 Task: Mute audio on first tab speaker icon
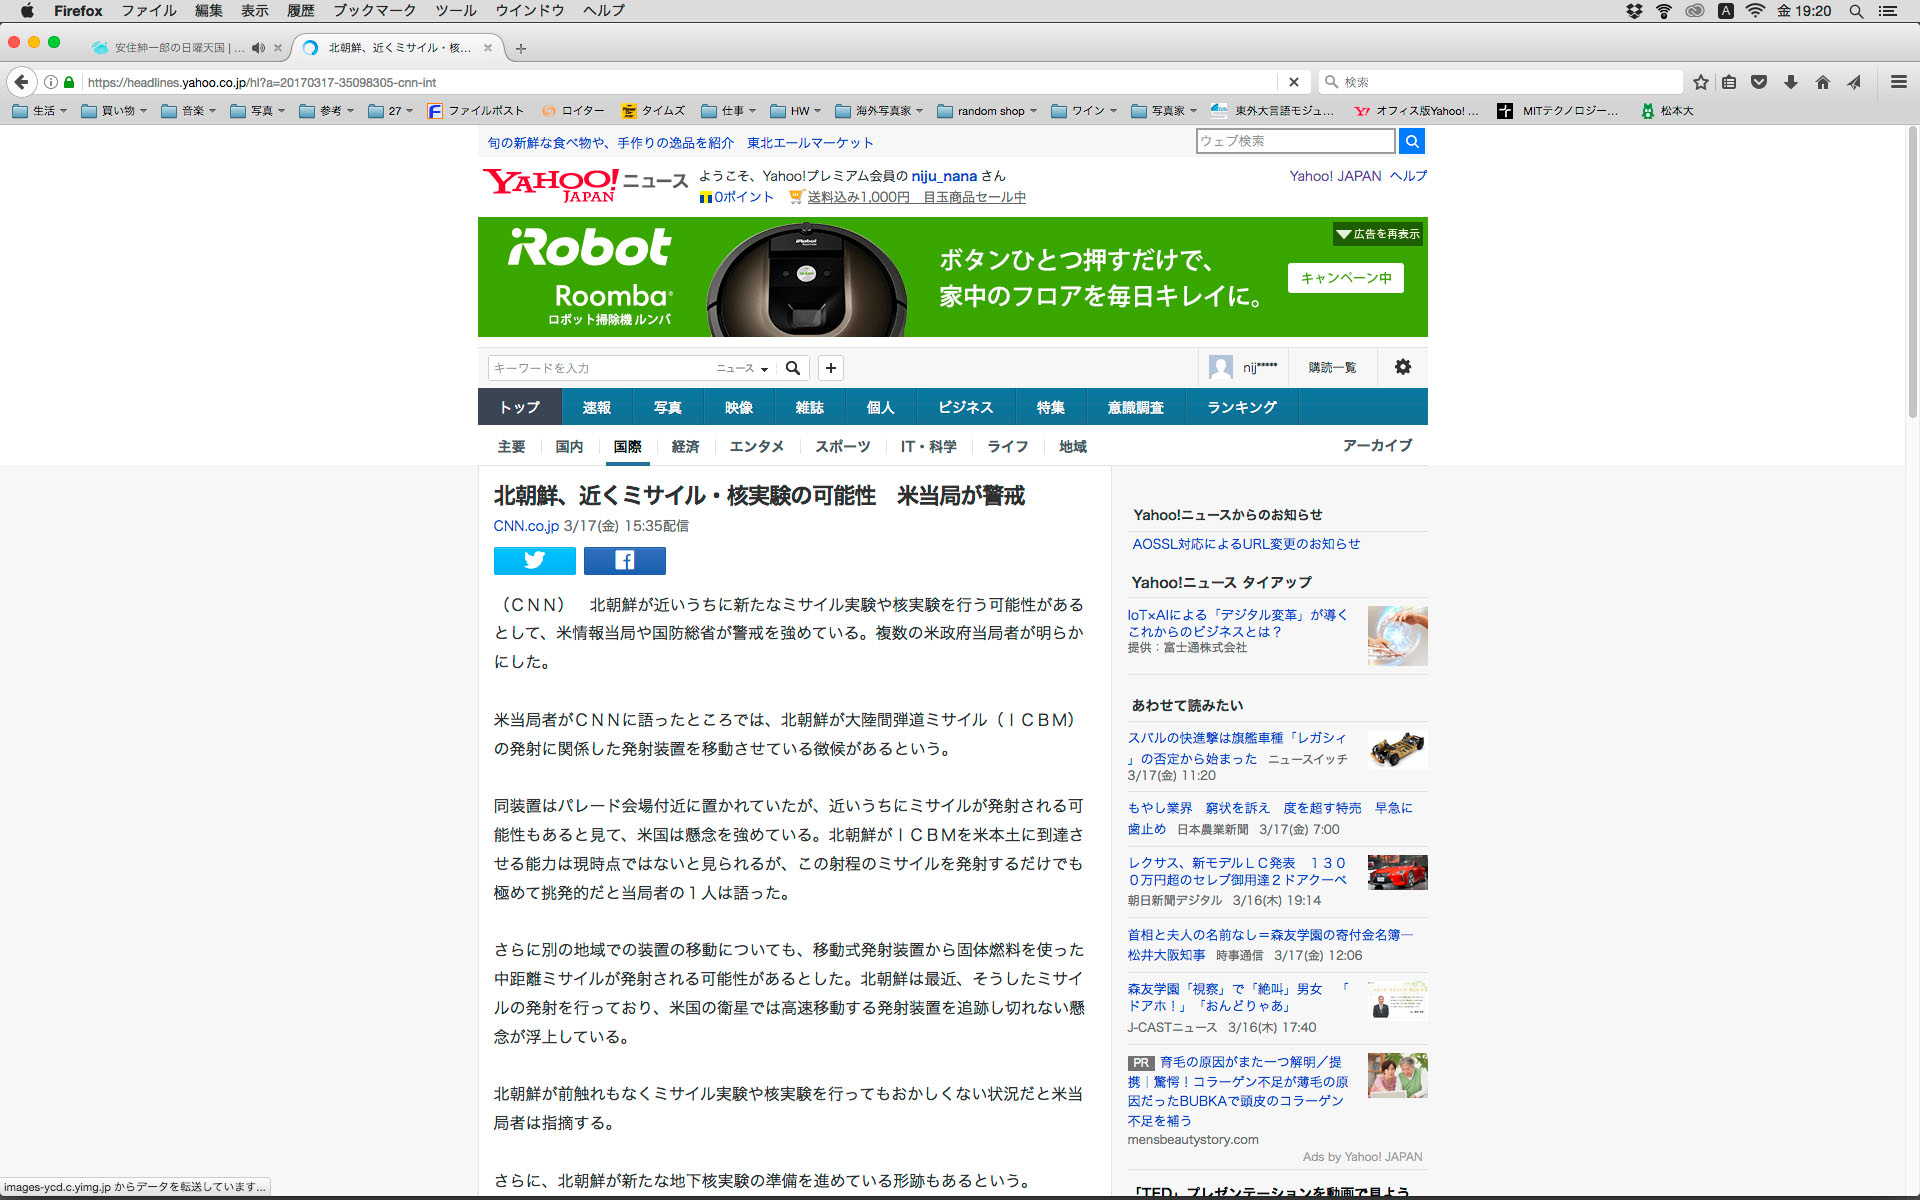[258, 47]
